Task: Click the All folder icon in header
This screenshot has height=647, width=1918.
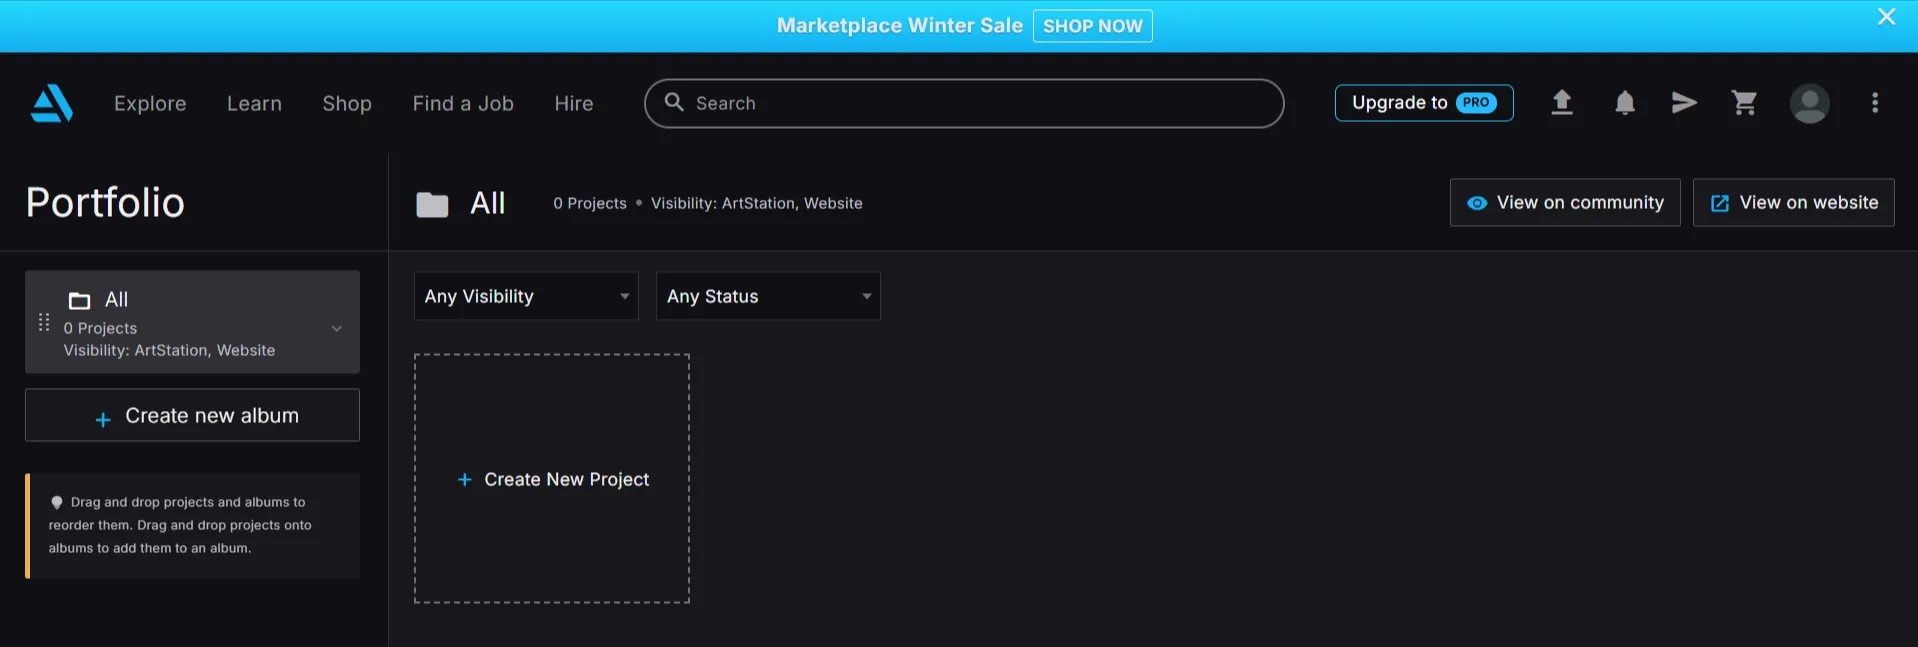Action: point(432,204)
